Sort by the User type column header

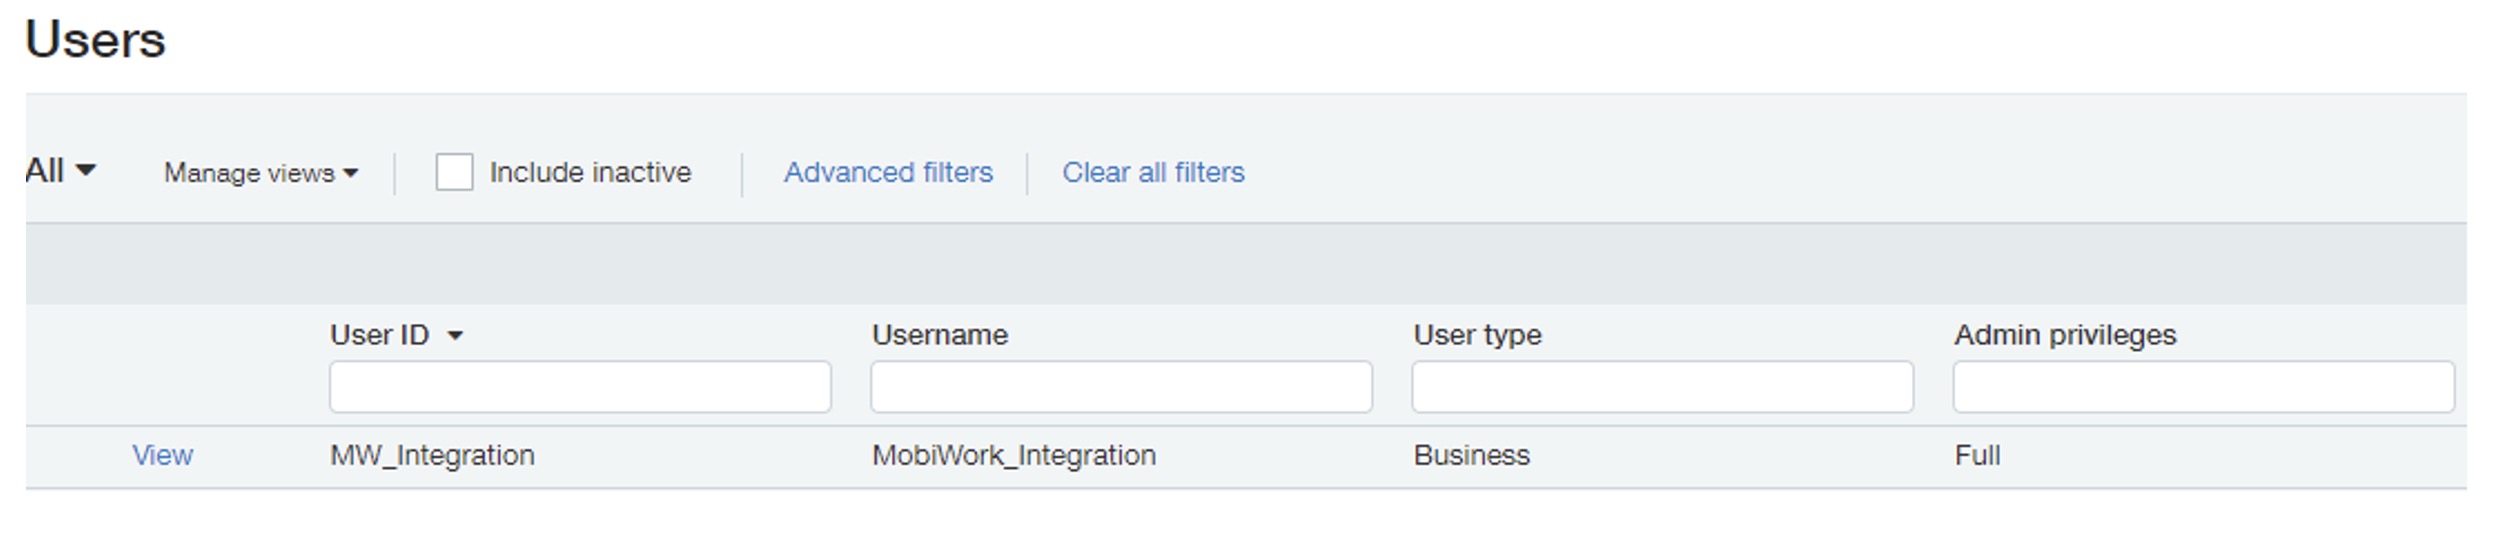point(1477,335)
